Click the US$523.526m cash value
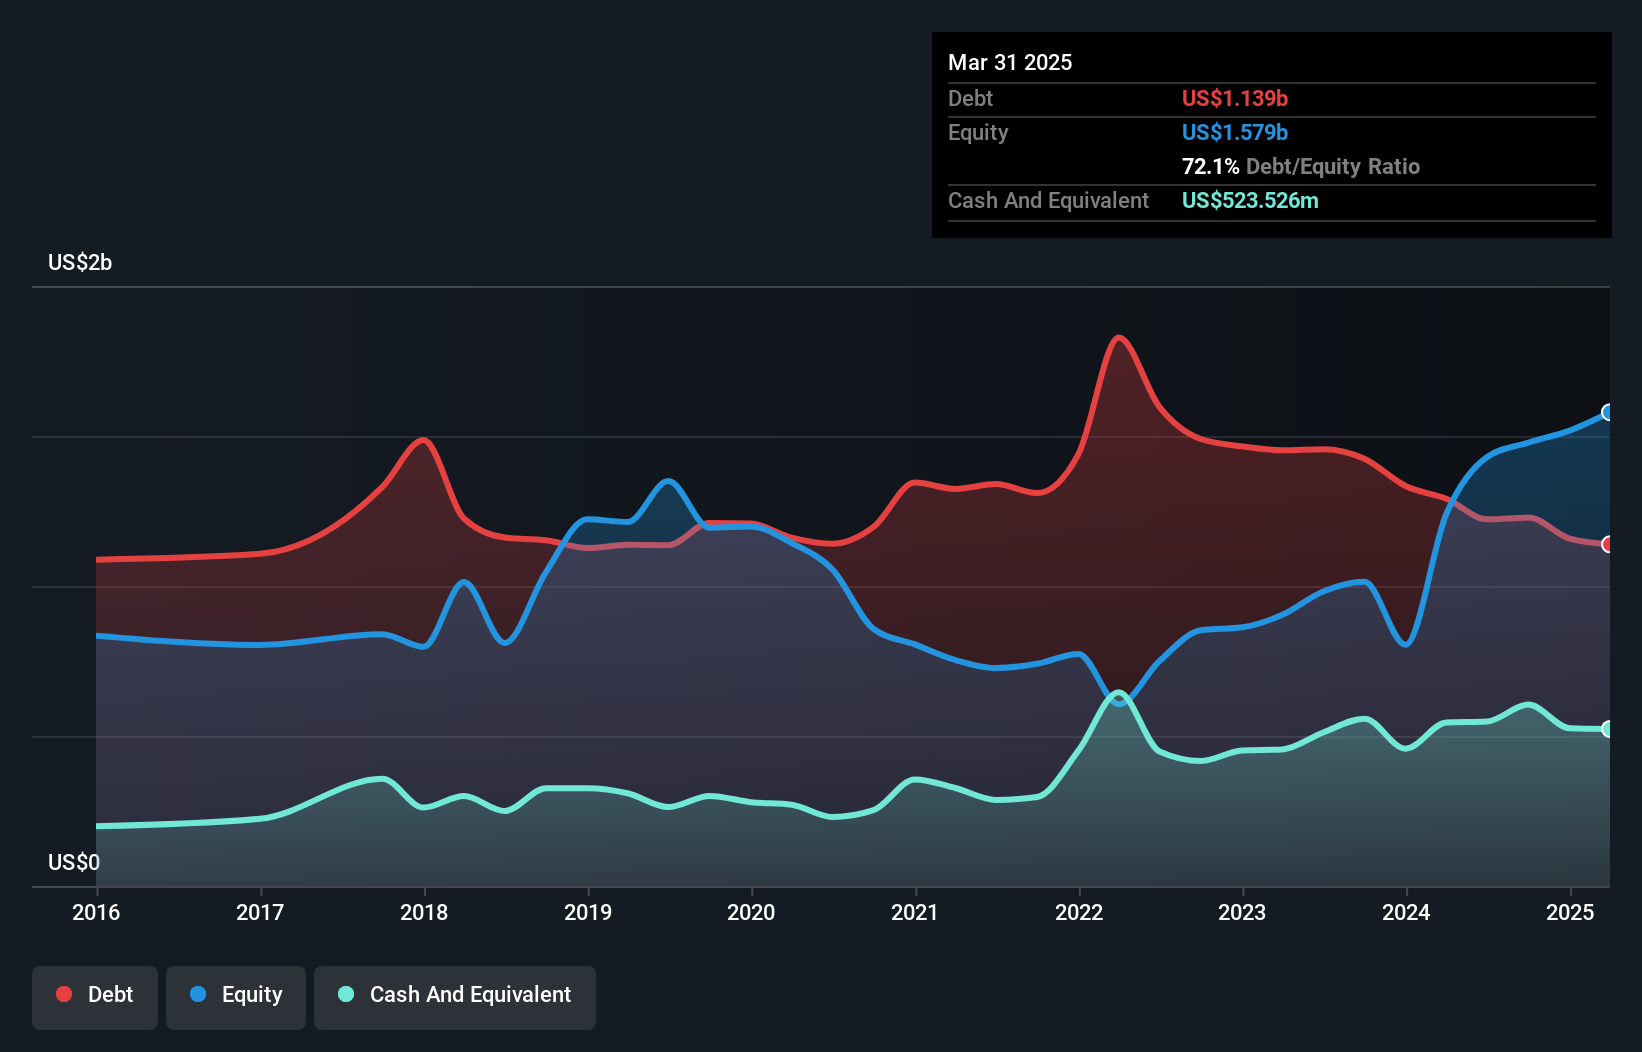 [x=1250, y=200]
